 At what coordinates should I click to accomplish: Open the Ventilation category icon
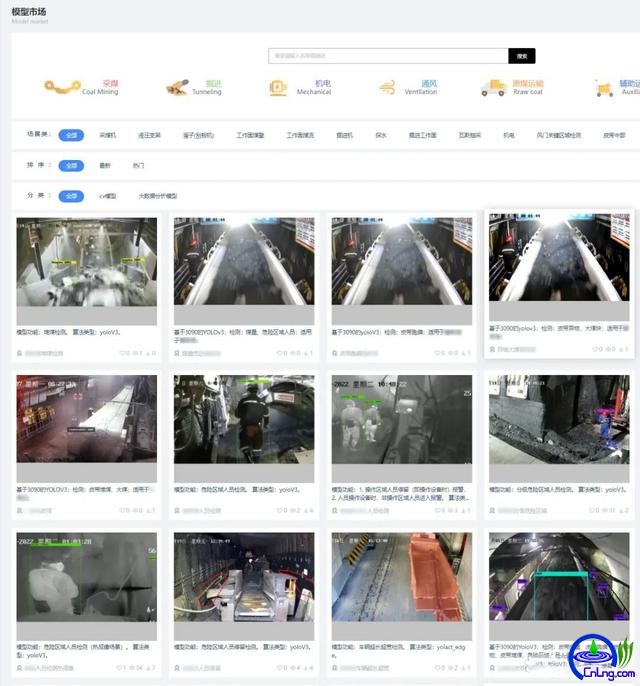tap(387, 88)
